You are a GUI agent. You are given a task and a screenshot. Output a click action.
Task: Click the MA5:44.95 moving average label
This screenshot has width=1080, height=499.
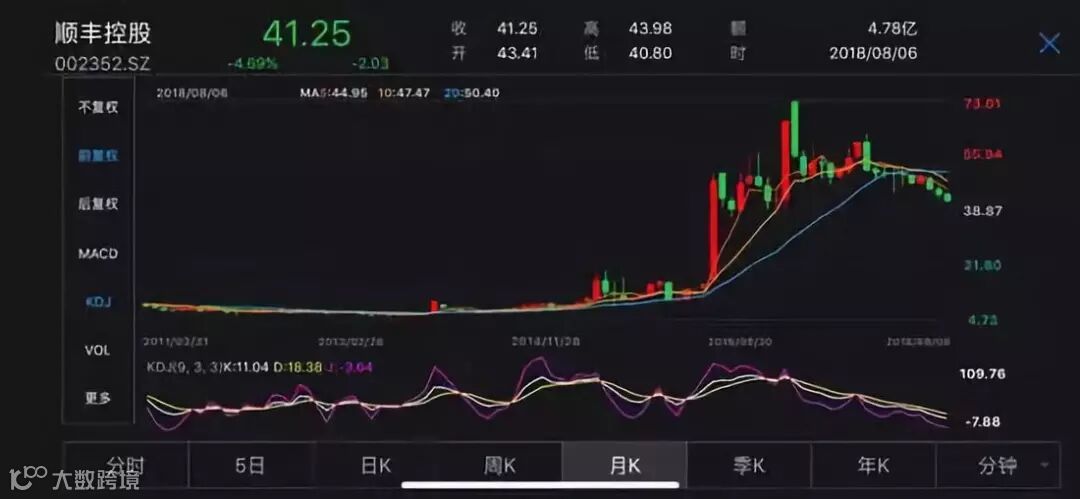333,92
